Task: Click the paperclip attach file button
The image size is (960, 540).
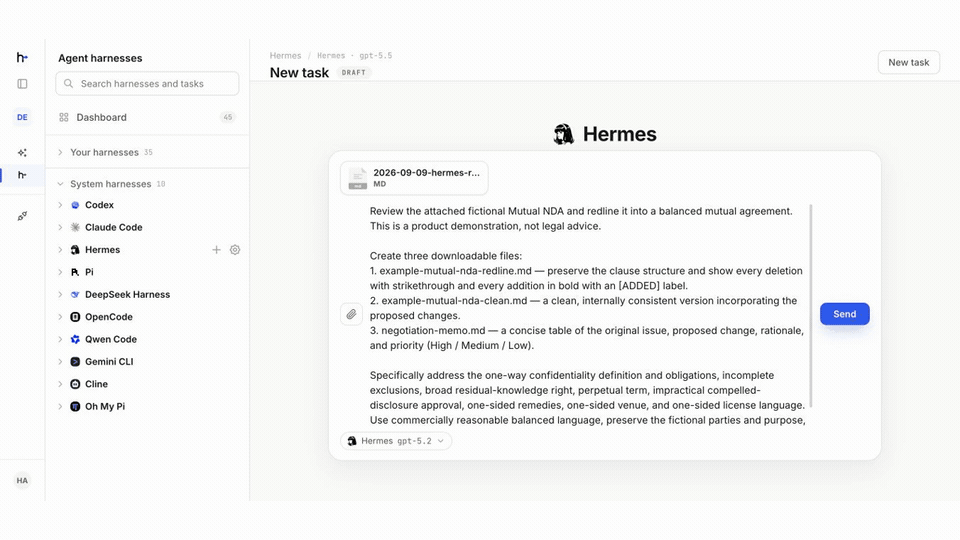Action: [351, 314]
